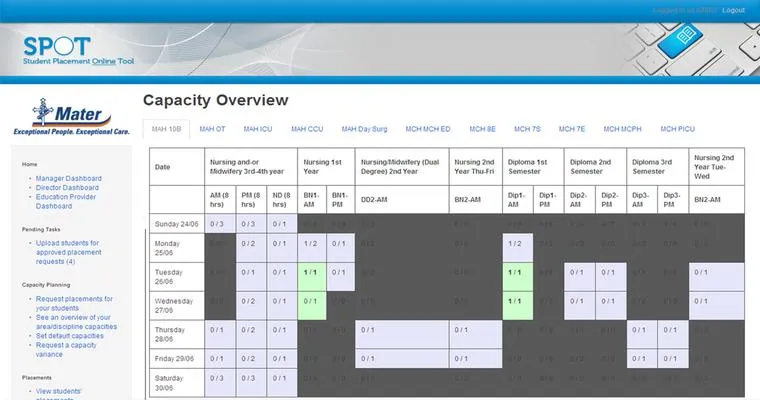The width and height of the screenshot is (760, 400).
Task: Click the Monday 25/06 PM 0/2 cell
Action: click(251, 248)
